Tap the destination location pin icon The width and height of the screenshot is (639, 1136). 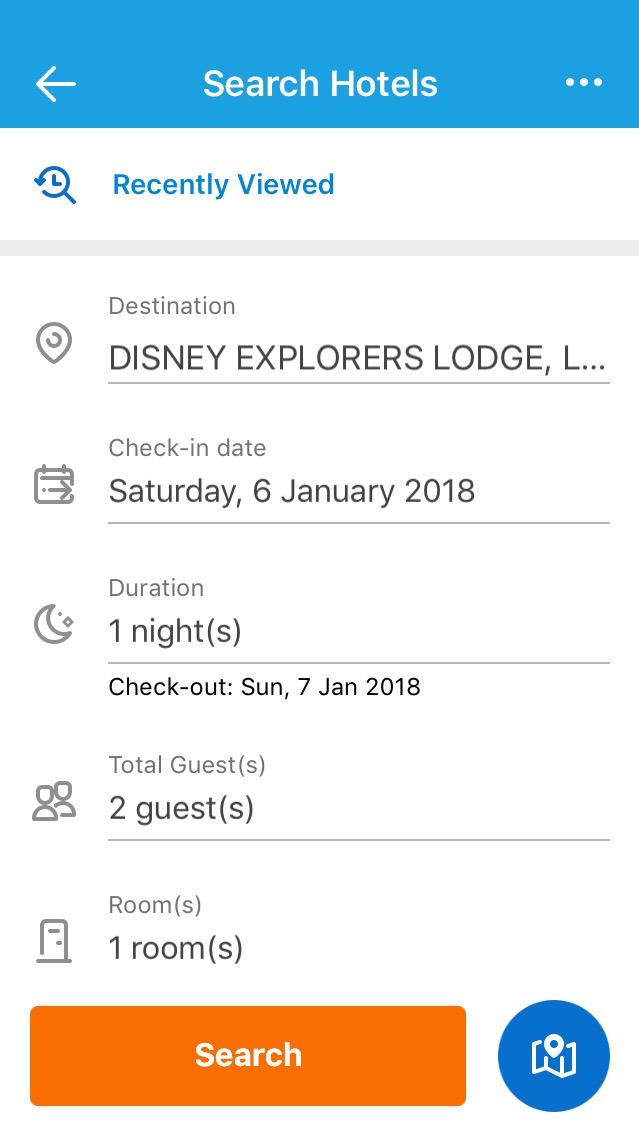(53, 344)
